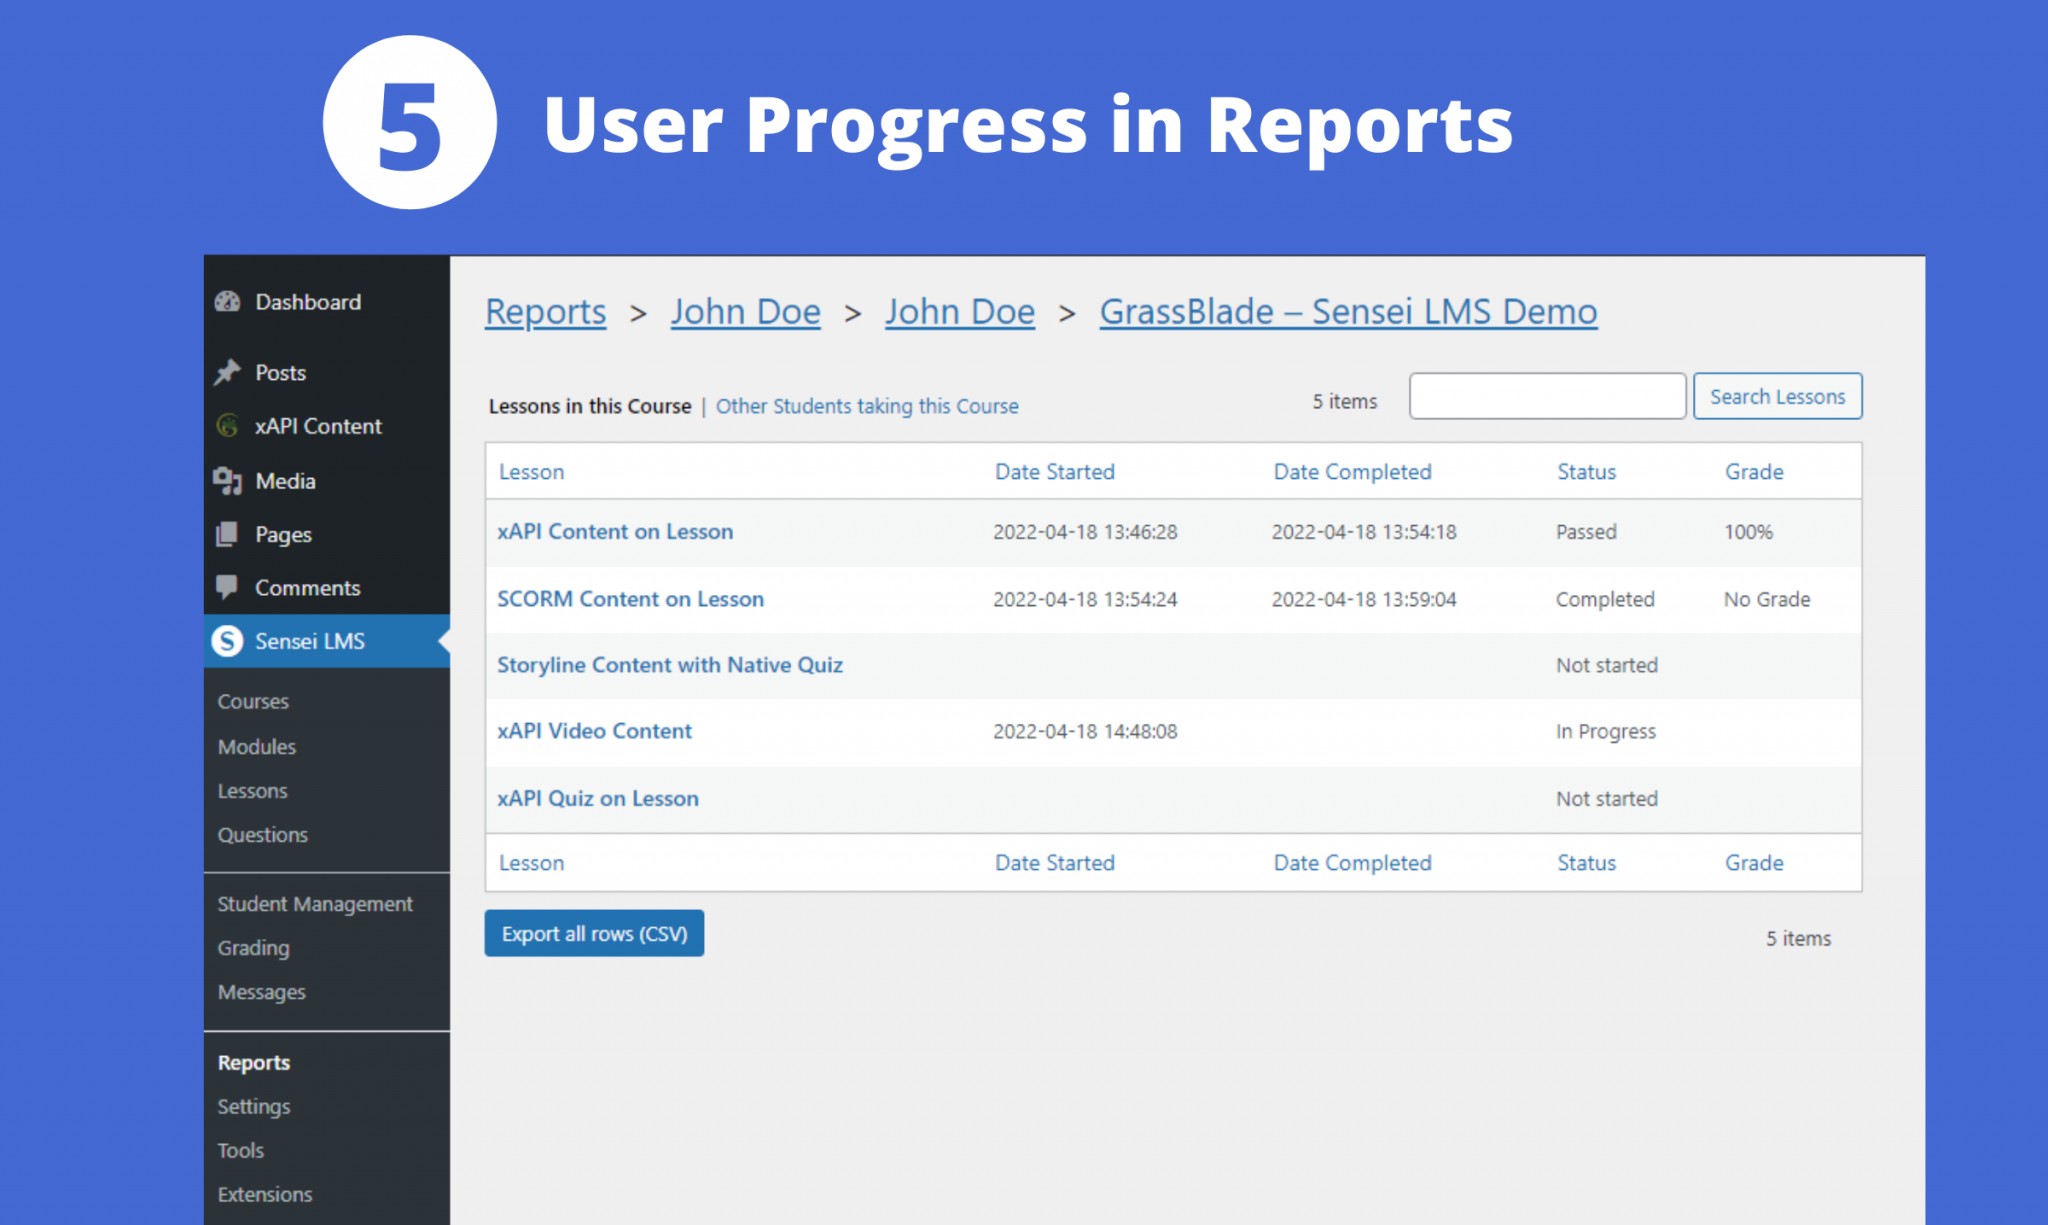The width and height of the screenshot is (2048, 1225).
Task: Click the Search Lessons button
Action: [1777, 395]
